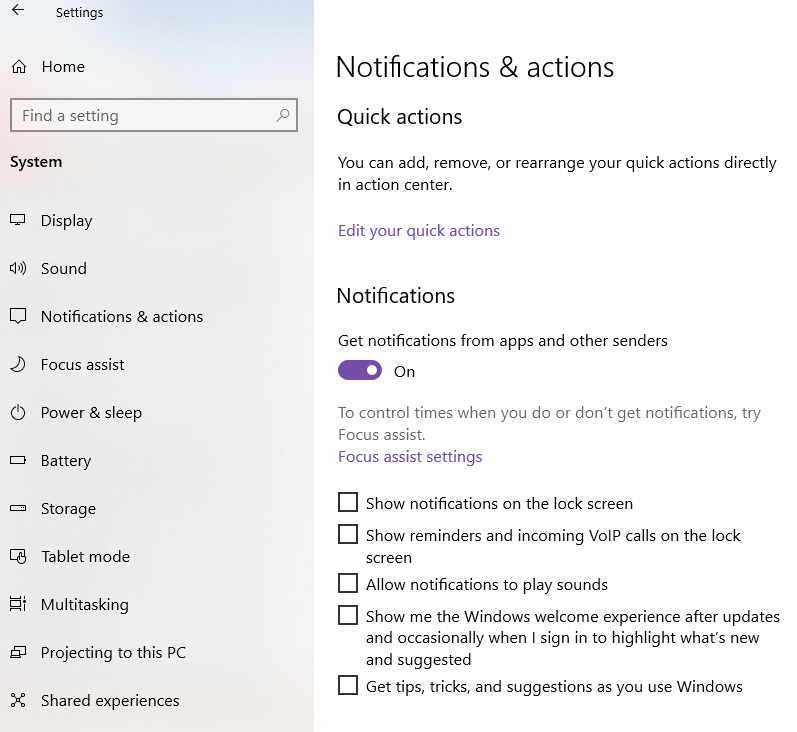The height and width of the screenshot is (732, 797).
Task: Click the Notifications & actions icon
Action: (18, 316)
